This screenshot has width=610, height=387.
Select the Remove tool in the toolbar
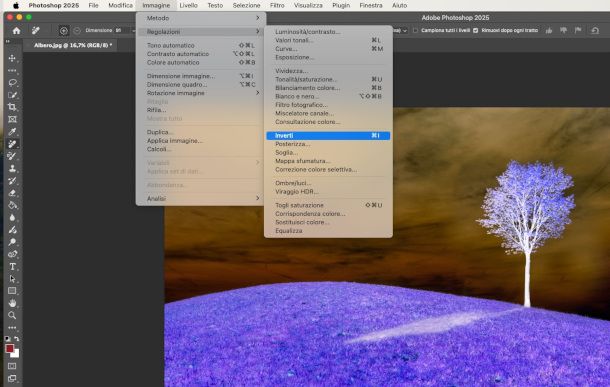12,144
